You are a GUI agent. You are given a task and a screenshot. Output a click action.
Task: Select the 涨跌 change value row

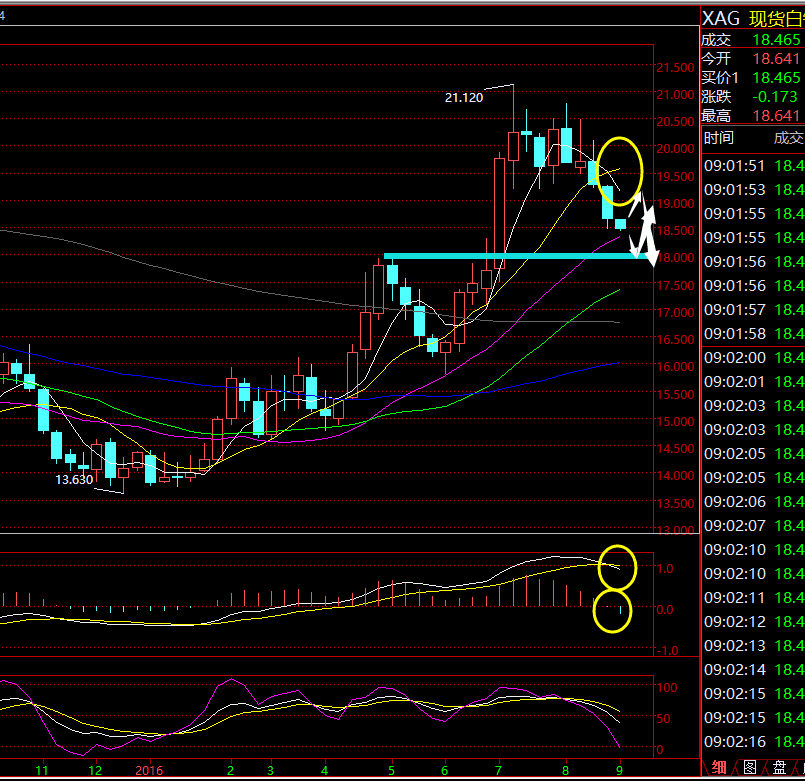tap(751, 97)
